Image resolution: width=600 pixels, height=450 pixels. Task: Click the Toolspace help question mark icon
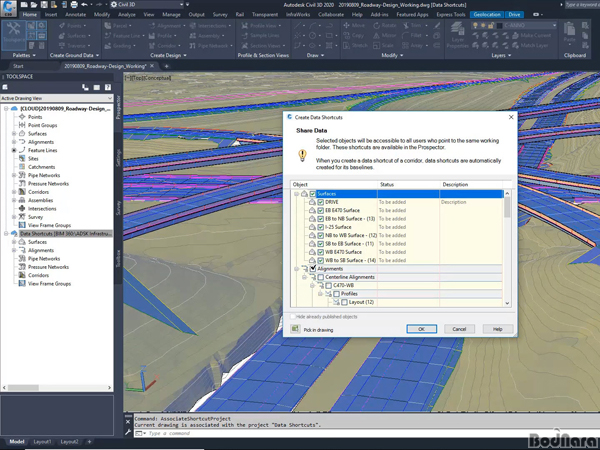point(108,87)
